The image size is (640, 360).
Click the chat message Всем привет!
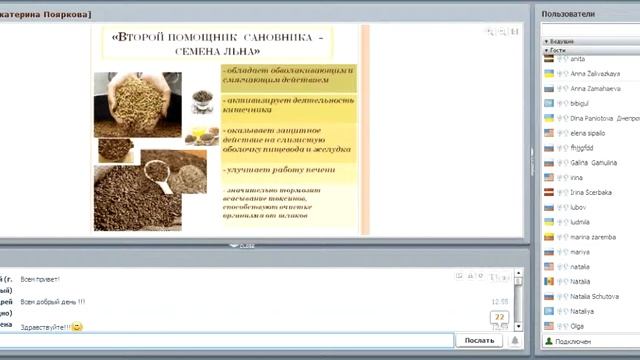pos(40,279)
